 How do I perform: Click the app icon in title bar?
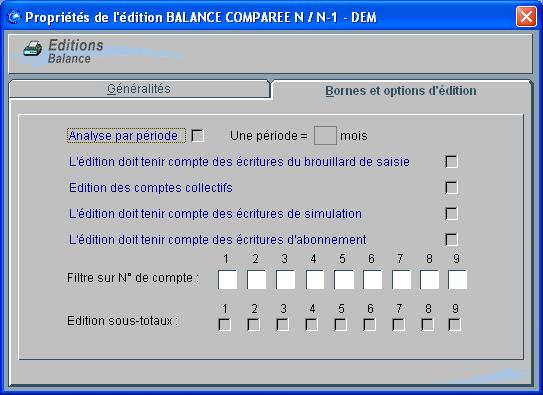coord(14,17)
